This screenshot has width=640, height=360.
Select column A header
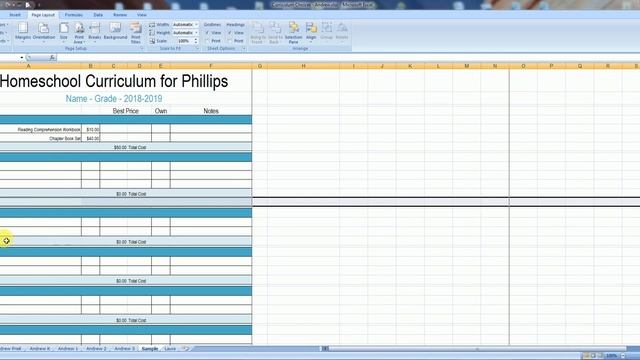29,66
